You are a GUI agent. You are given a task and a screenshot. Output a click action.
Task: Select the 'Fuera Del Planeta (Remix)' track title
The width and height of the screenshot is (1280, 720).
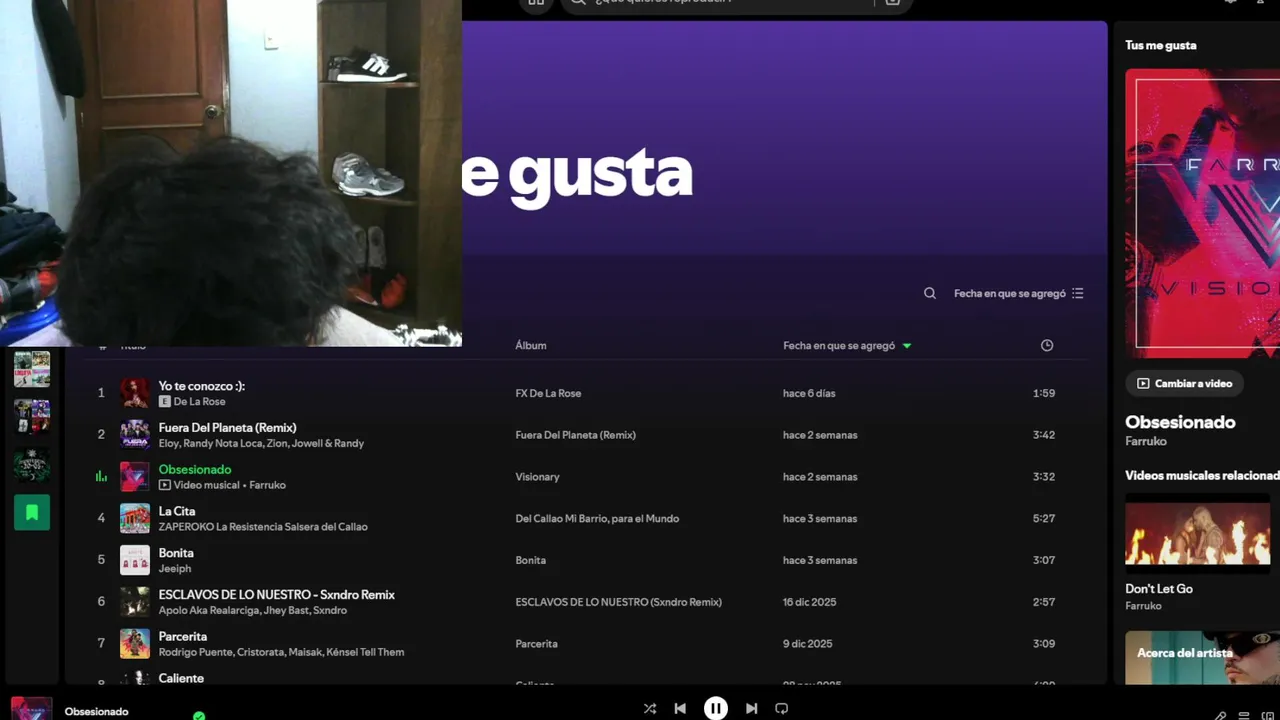(x=227, y=428)
